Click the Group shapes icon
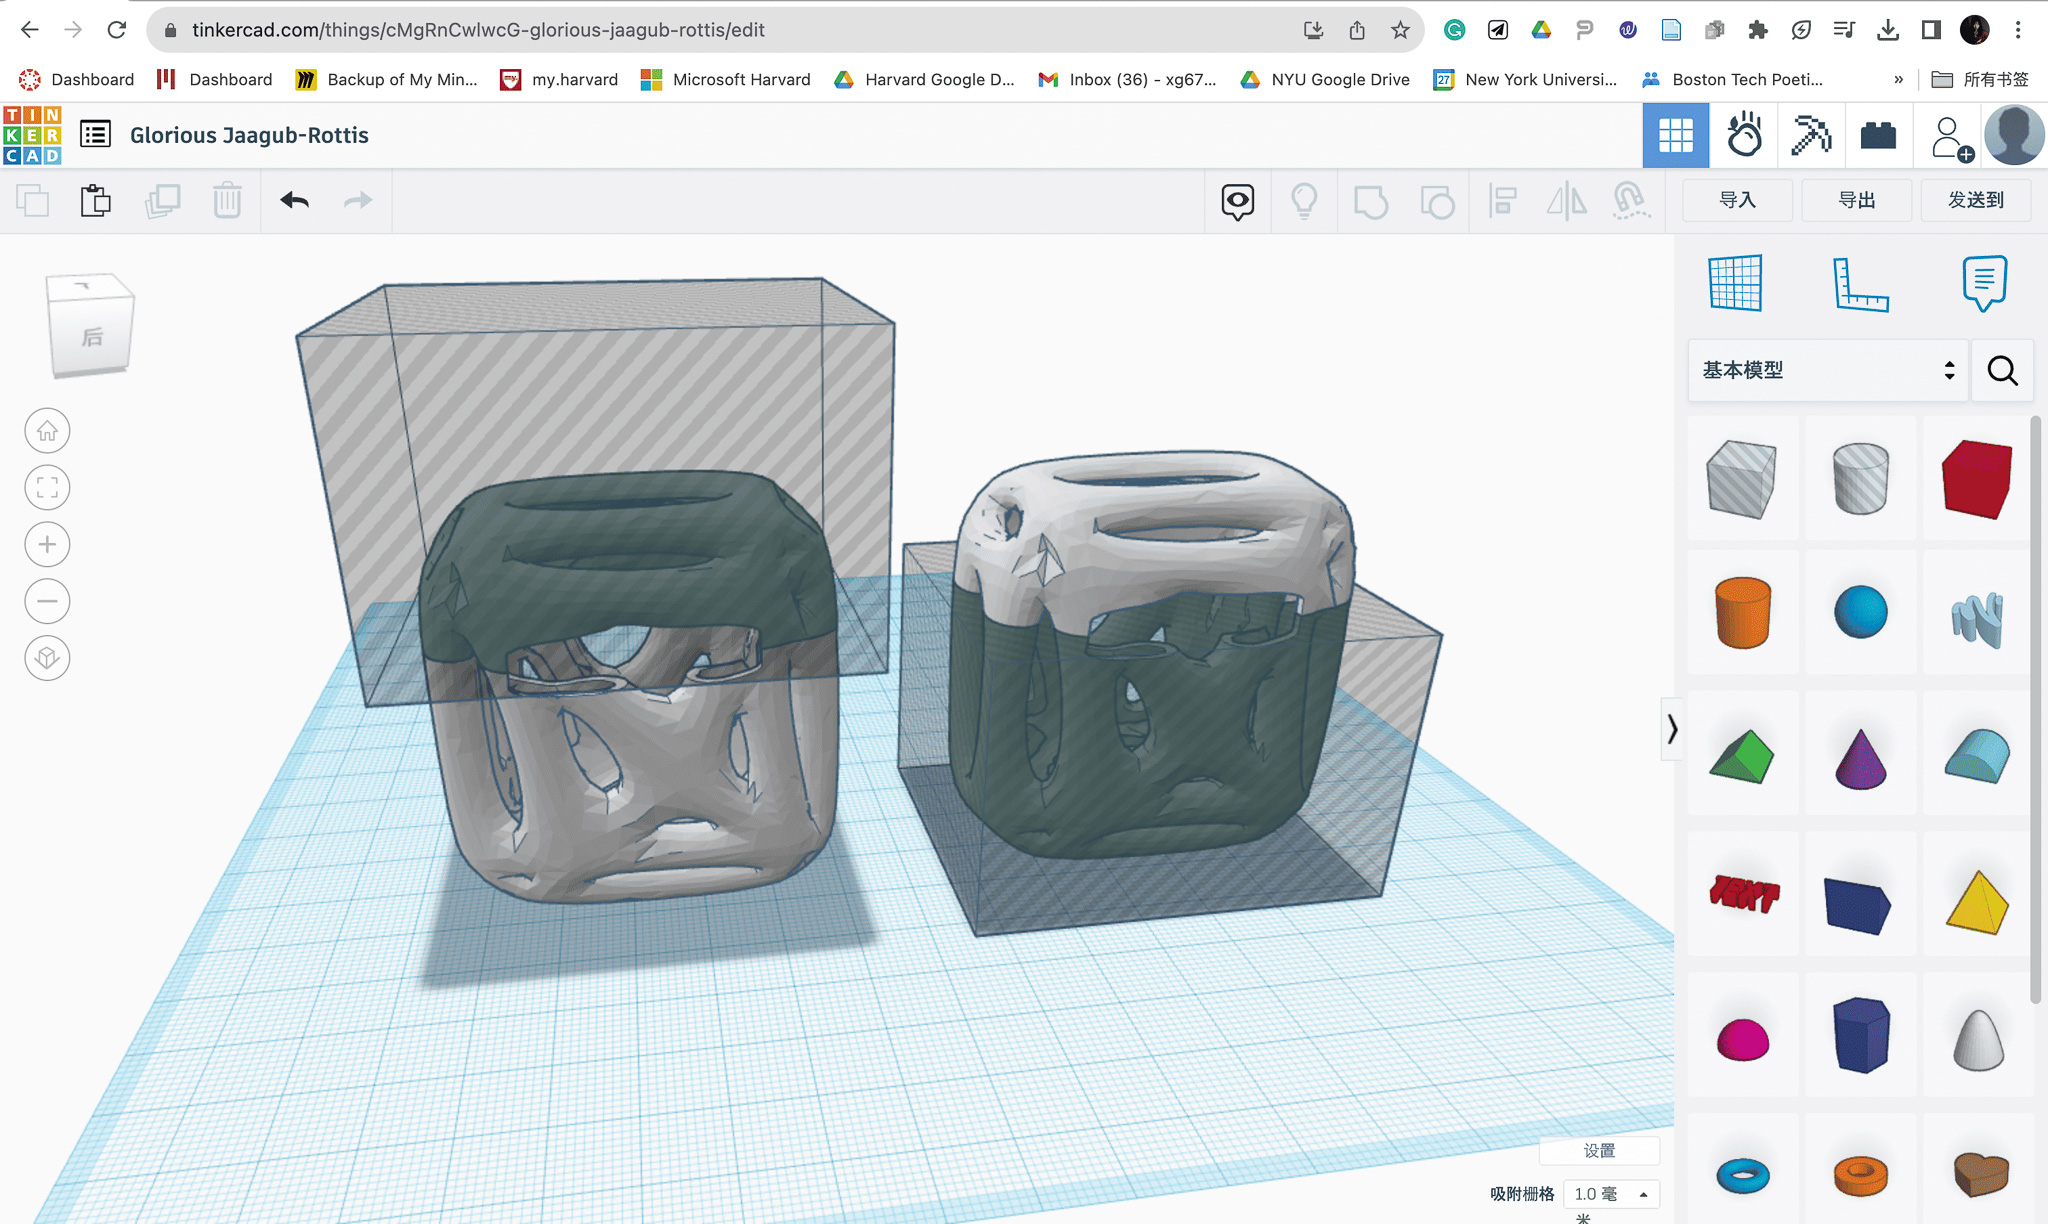Viewport: 2048px width, 1224px height. pyautogui.click(x=1370, y=201)
